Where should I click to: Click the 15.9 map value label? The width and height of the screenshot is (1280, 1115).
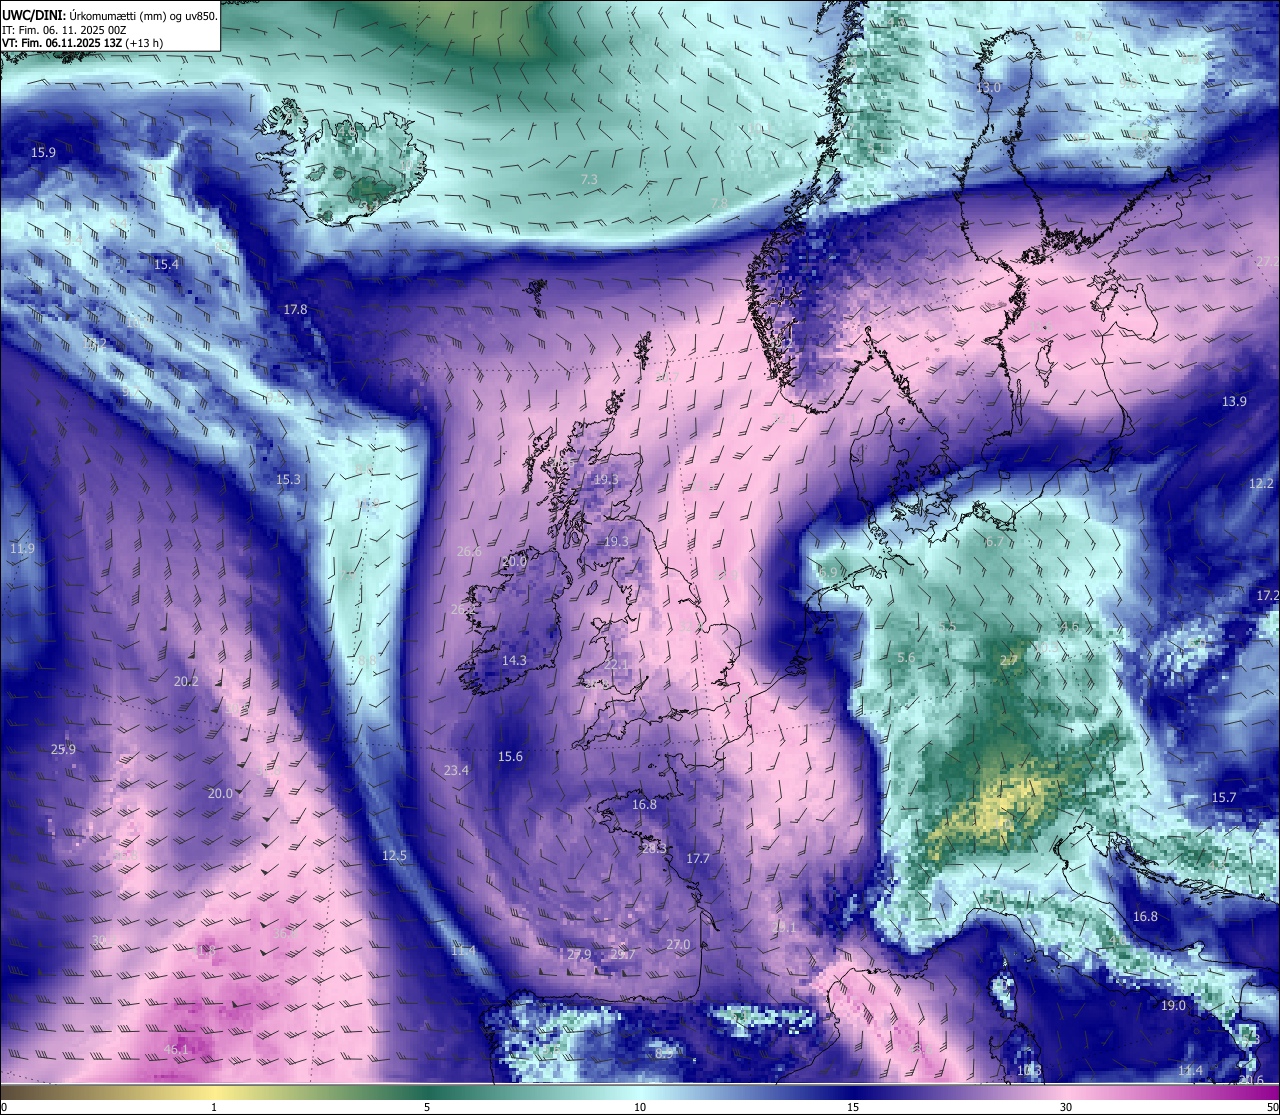(43, 153)
